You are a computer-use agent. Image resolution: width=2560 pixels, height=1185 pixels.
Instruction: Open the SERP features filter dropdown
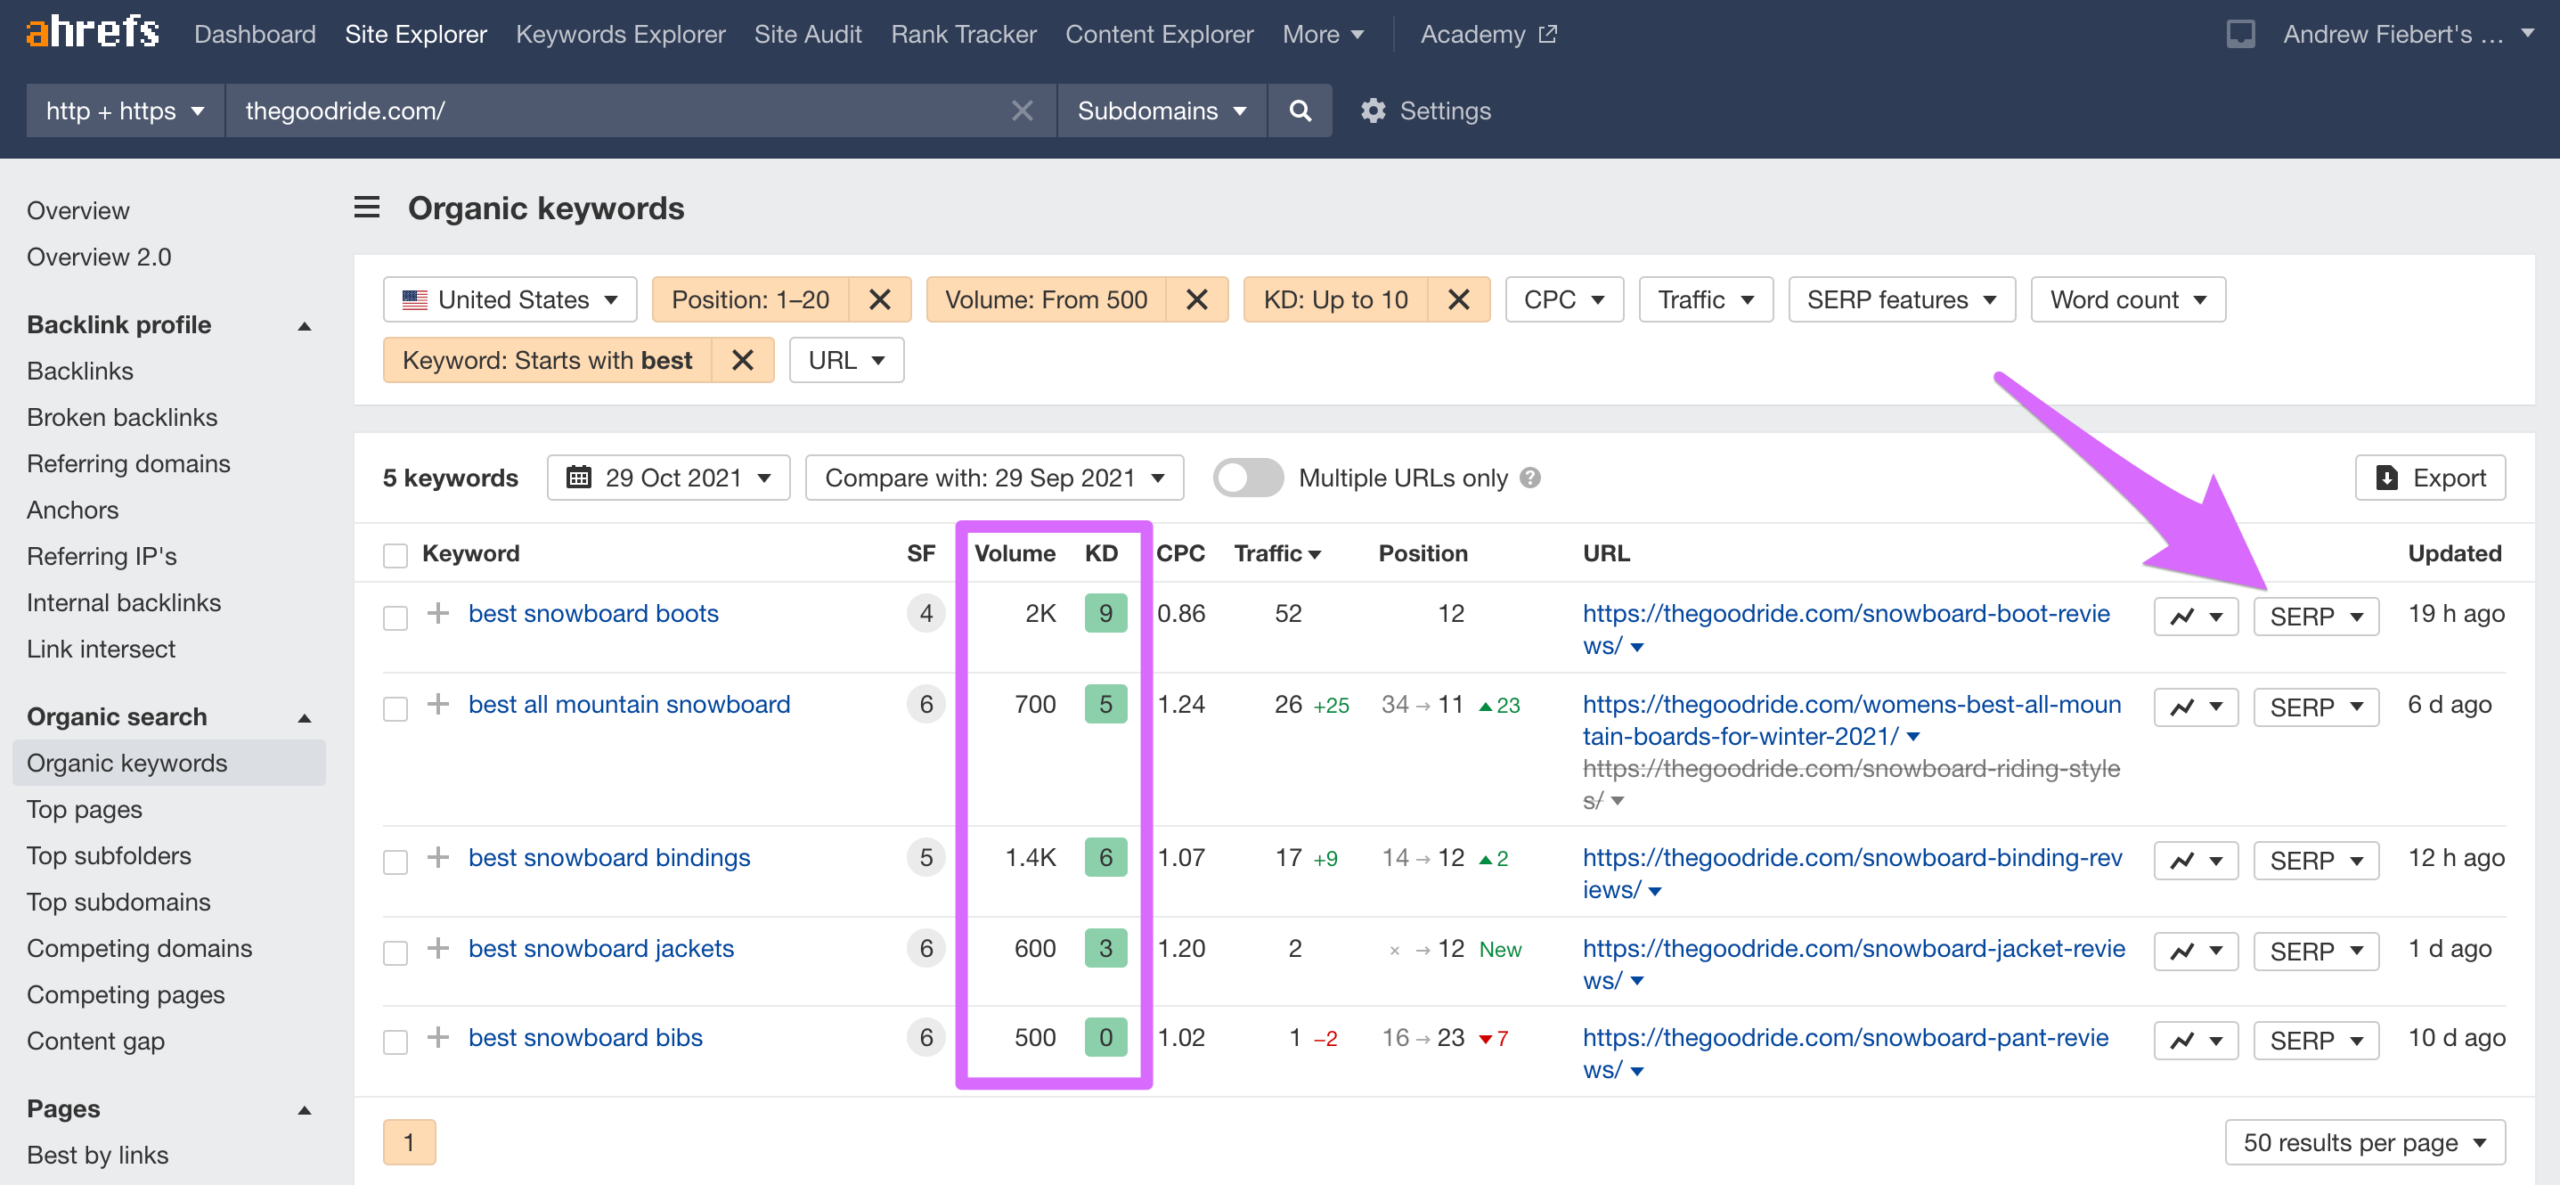1901,300
